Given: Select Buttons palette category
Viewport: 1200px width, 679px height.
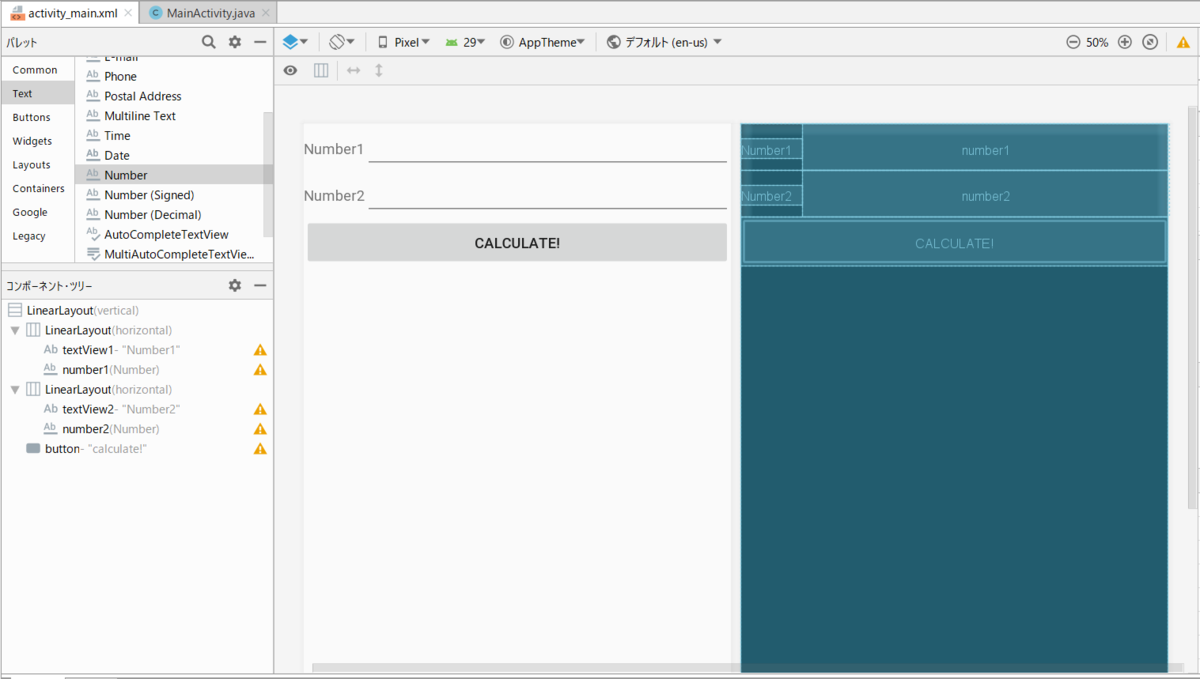Looking at the screenshot, I should pos(37,117).
